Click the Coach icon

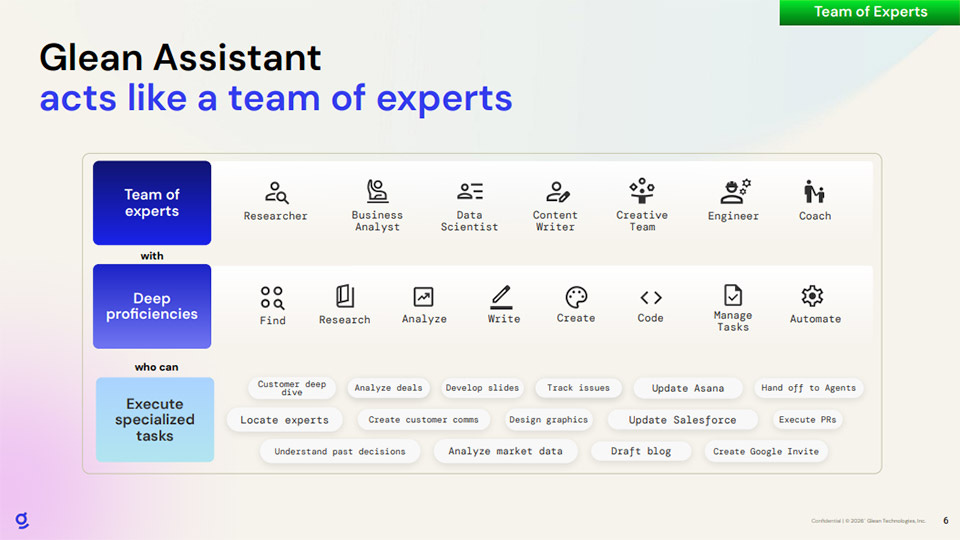[x=814, y=192]
